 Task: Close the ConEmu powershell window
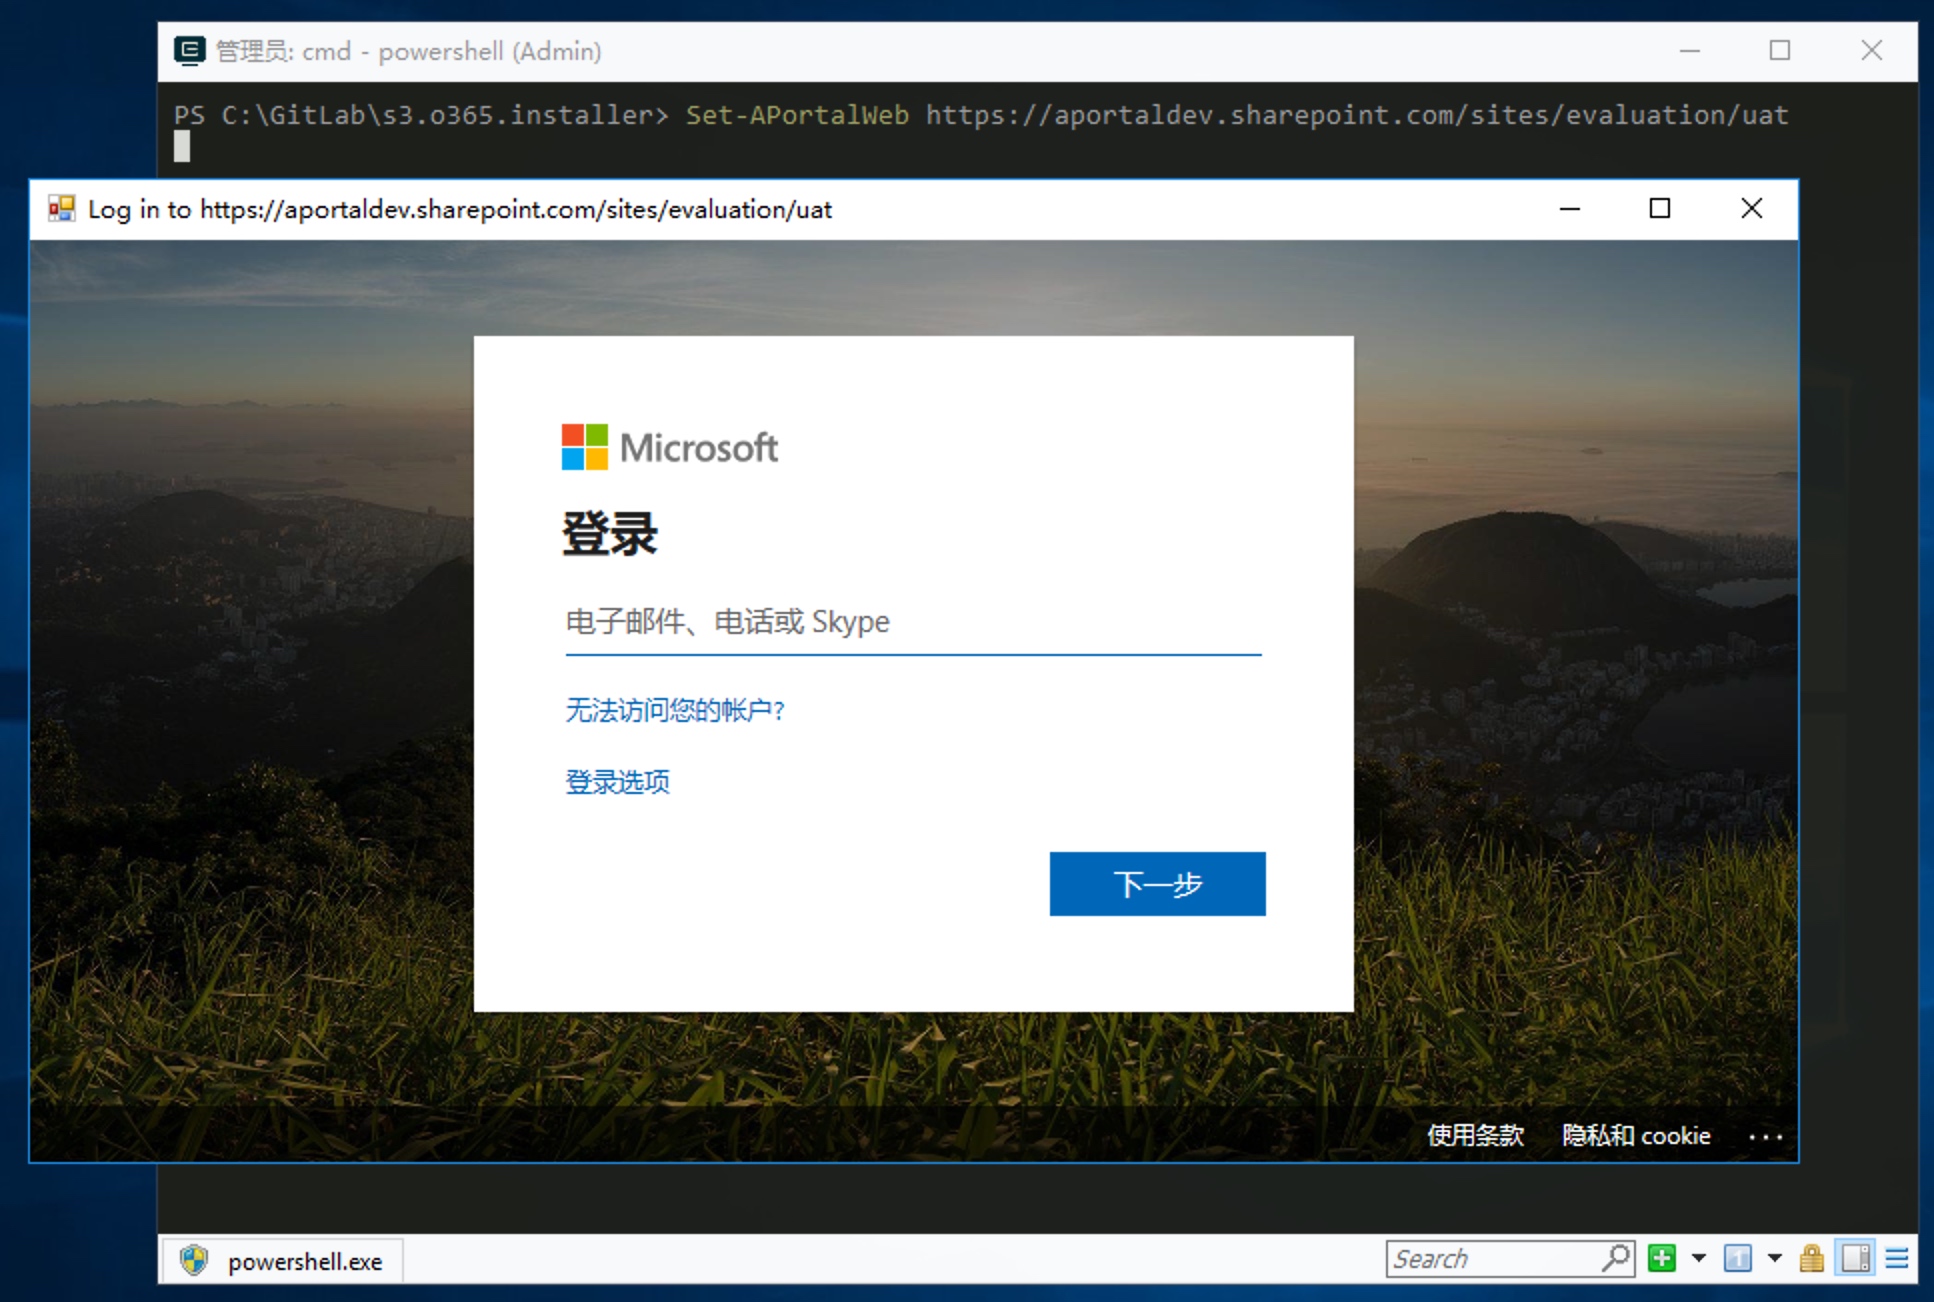[x=1871, y=51]
